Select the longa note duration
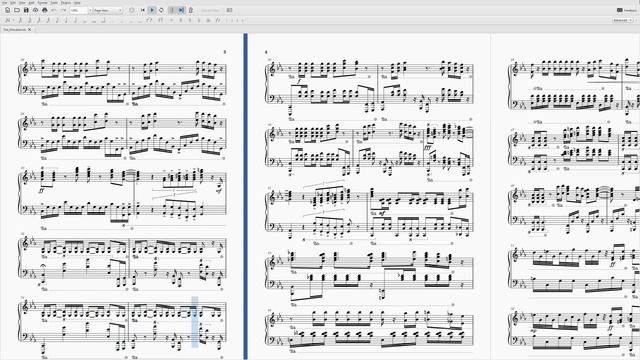Screen dimensions: 640x360 click(103, 20)
